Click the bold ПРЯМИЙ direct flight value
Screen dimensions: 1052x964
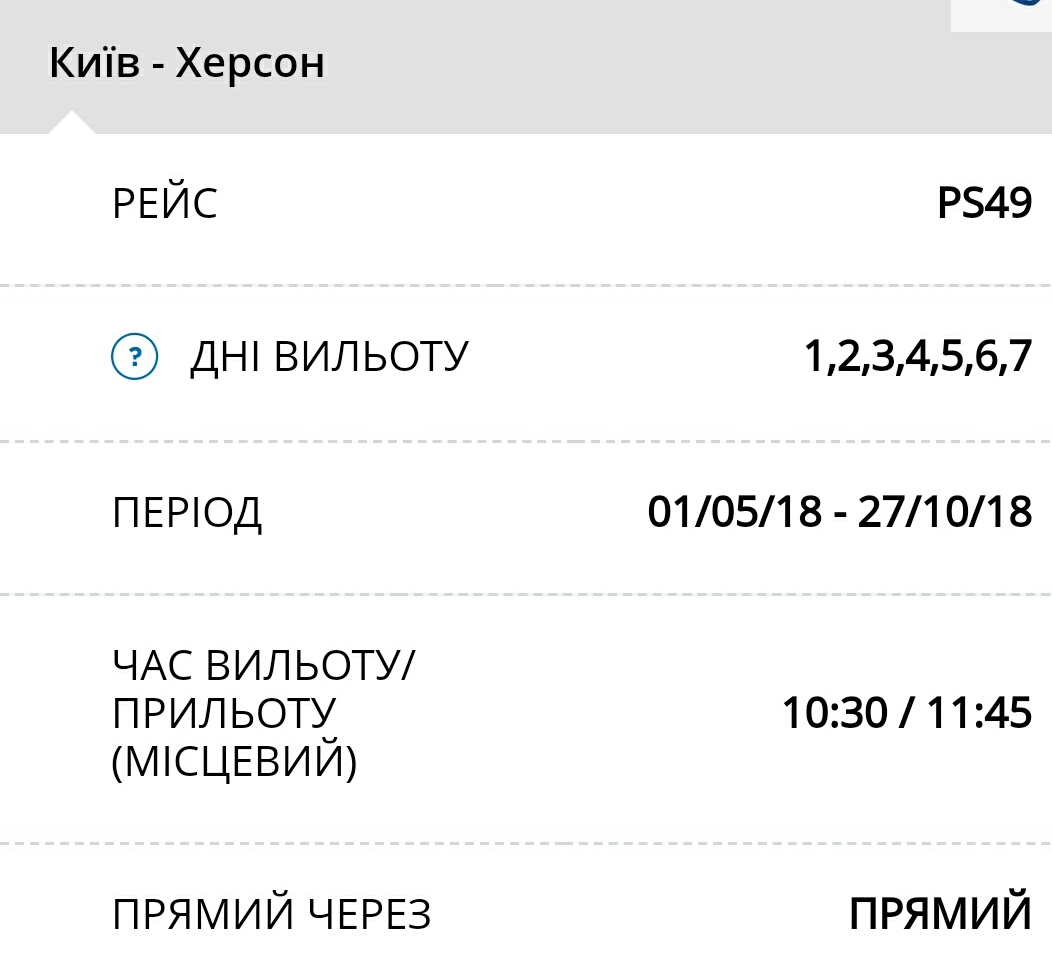coord(940,914)
